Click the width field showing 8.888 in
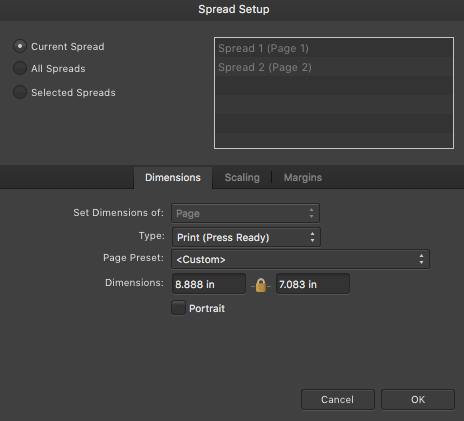This screenshot has height=421, width=464. pos(209,284)
